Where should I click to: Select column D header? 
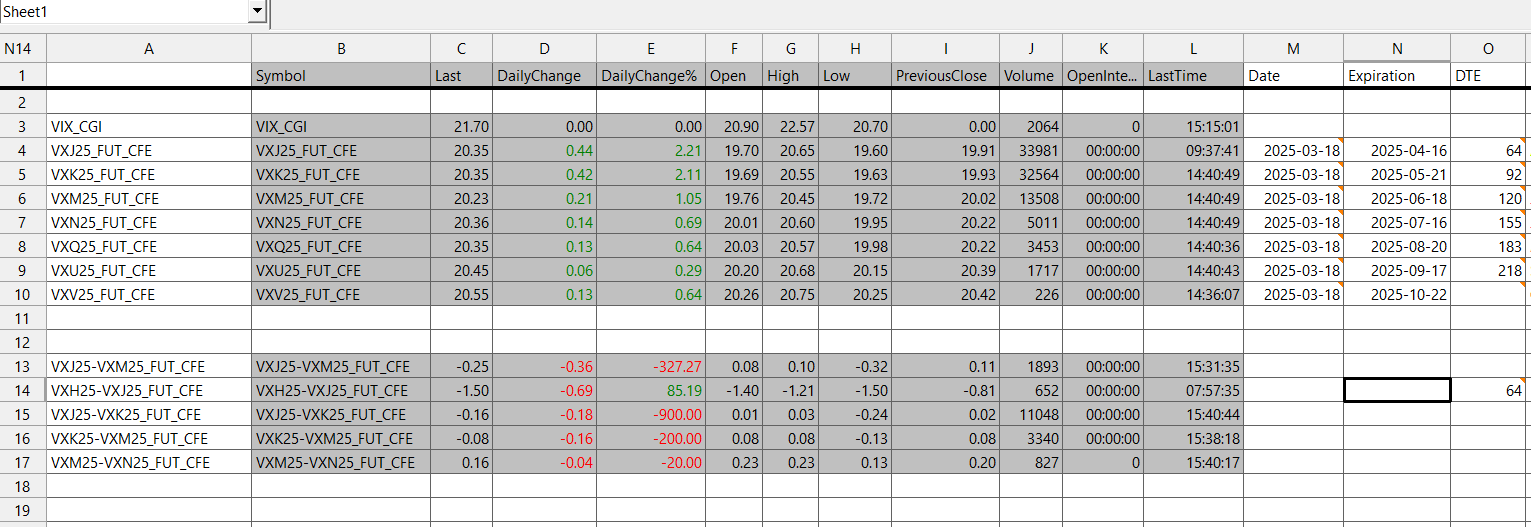545,48
